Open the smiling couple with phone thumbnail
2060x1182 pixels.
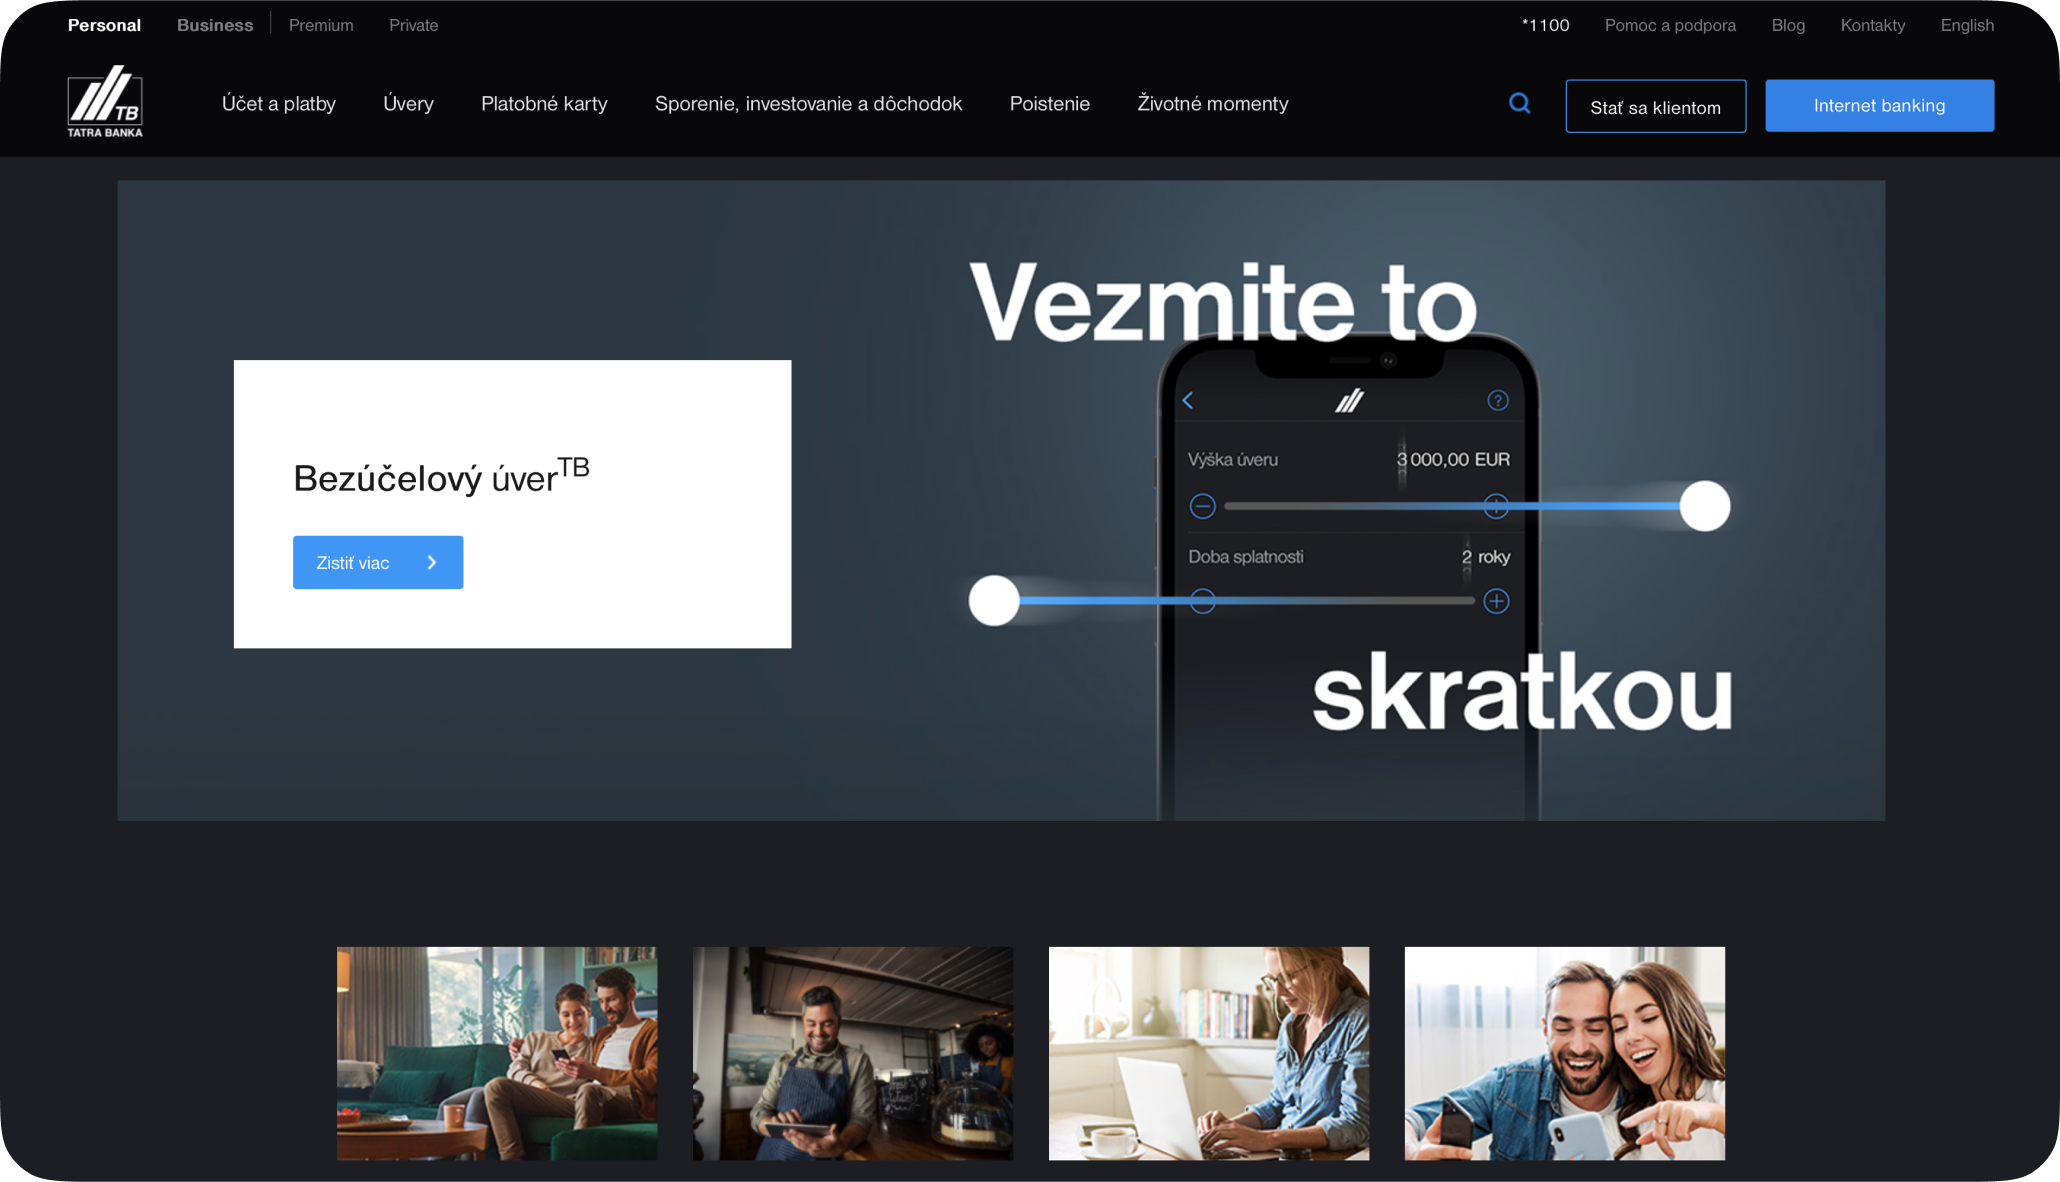tap(1565, 1053)
